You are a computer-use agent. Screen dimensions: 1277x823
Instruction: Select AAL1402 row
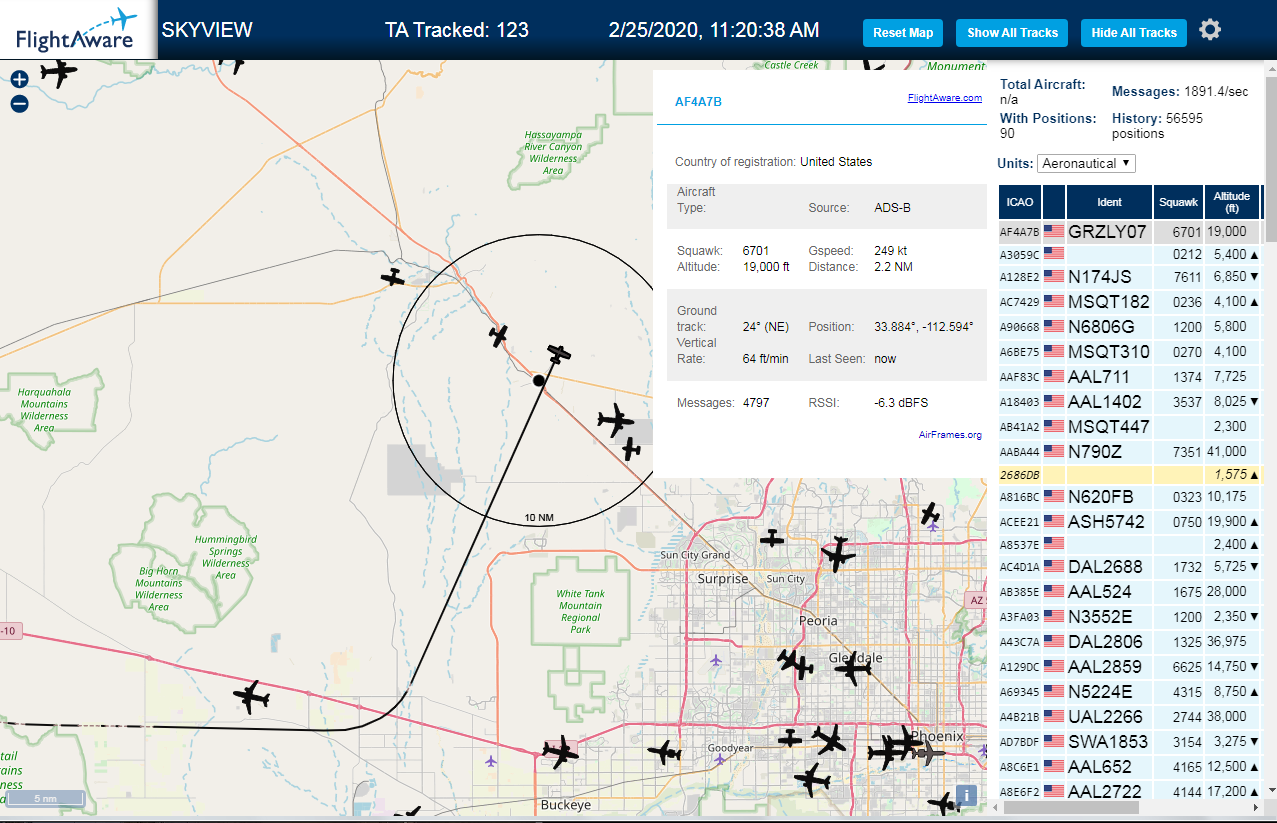click(1130, 401)
